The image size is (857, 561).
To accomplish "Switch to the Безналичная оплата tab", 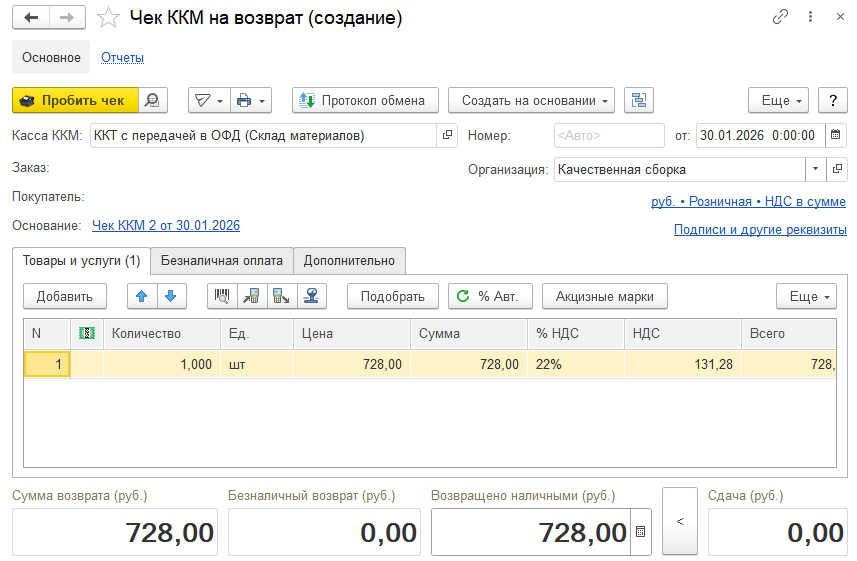I will pyautogui.click(x=222, y=261).
